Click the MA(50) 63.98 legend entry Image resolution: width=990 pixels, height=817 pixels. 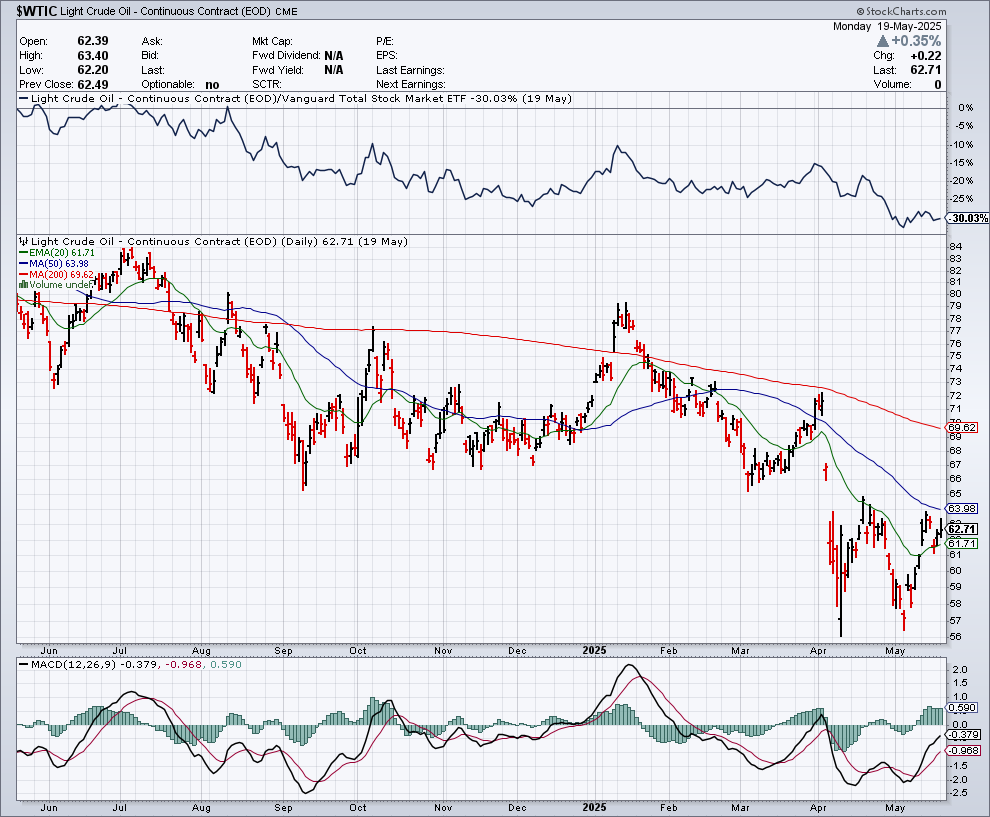click(55, 263)
